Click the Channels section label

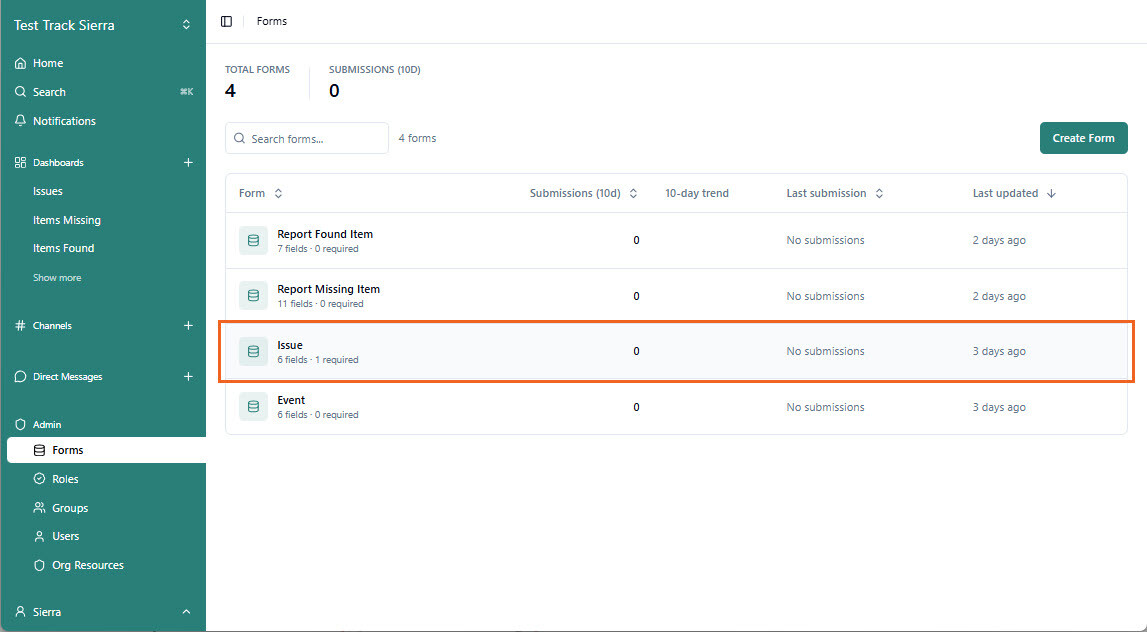pyautogui.click(x=52, y=326)
